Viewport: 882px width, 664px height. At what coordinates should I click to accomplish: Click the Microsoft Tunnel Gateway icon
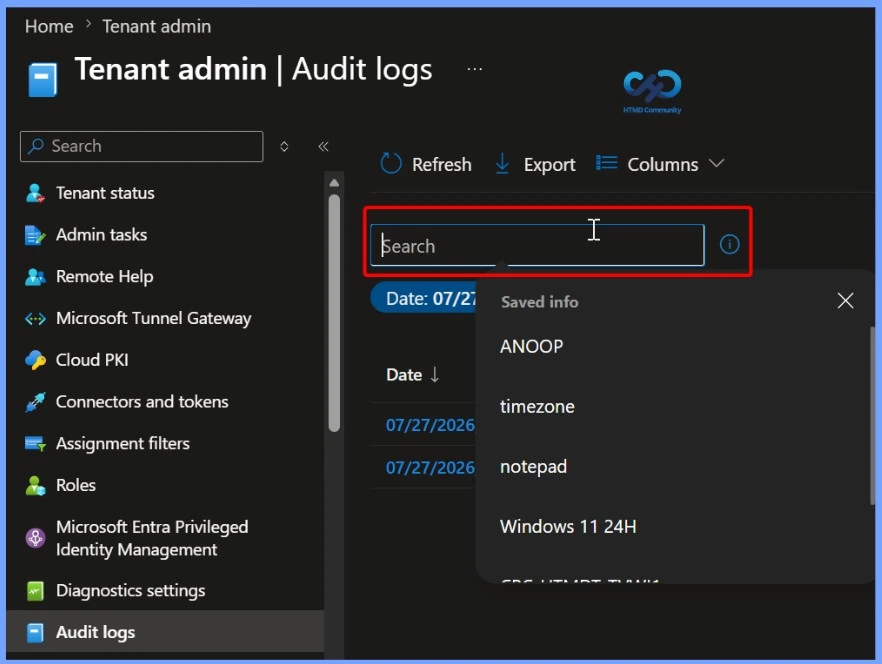click(x=35, y=318)
